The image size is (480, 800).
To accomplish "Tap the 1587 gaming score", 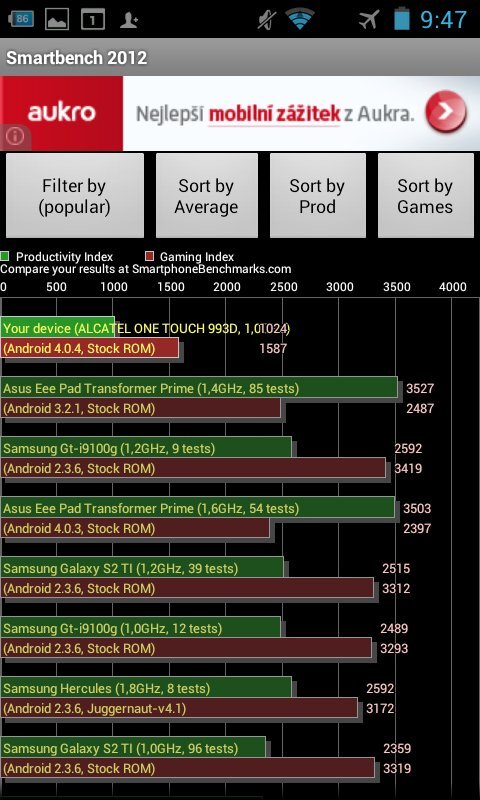I will pos(273,349).
